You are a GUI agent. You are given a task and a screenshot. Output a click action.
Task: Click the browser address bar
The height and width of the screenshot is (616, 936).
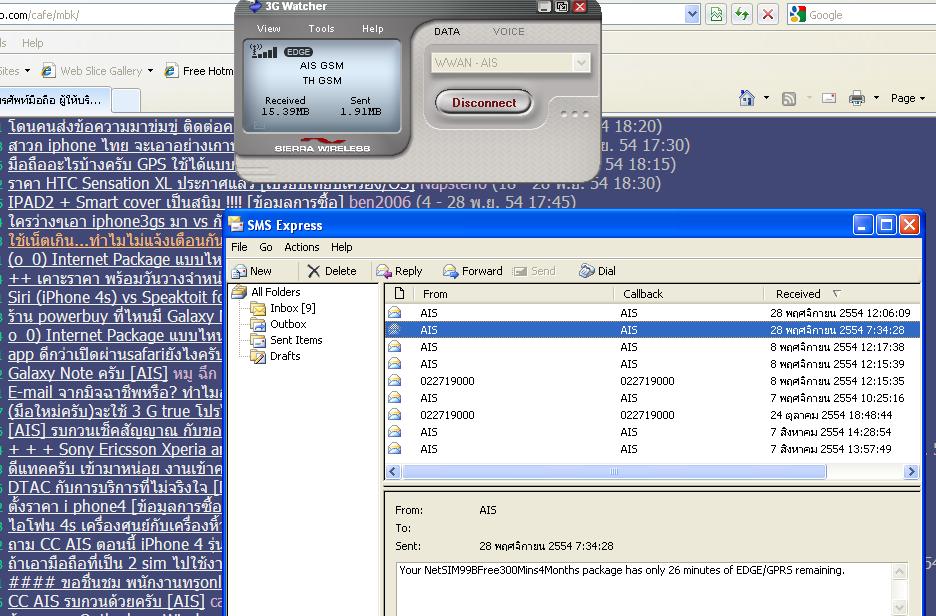[340, 14]
